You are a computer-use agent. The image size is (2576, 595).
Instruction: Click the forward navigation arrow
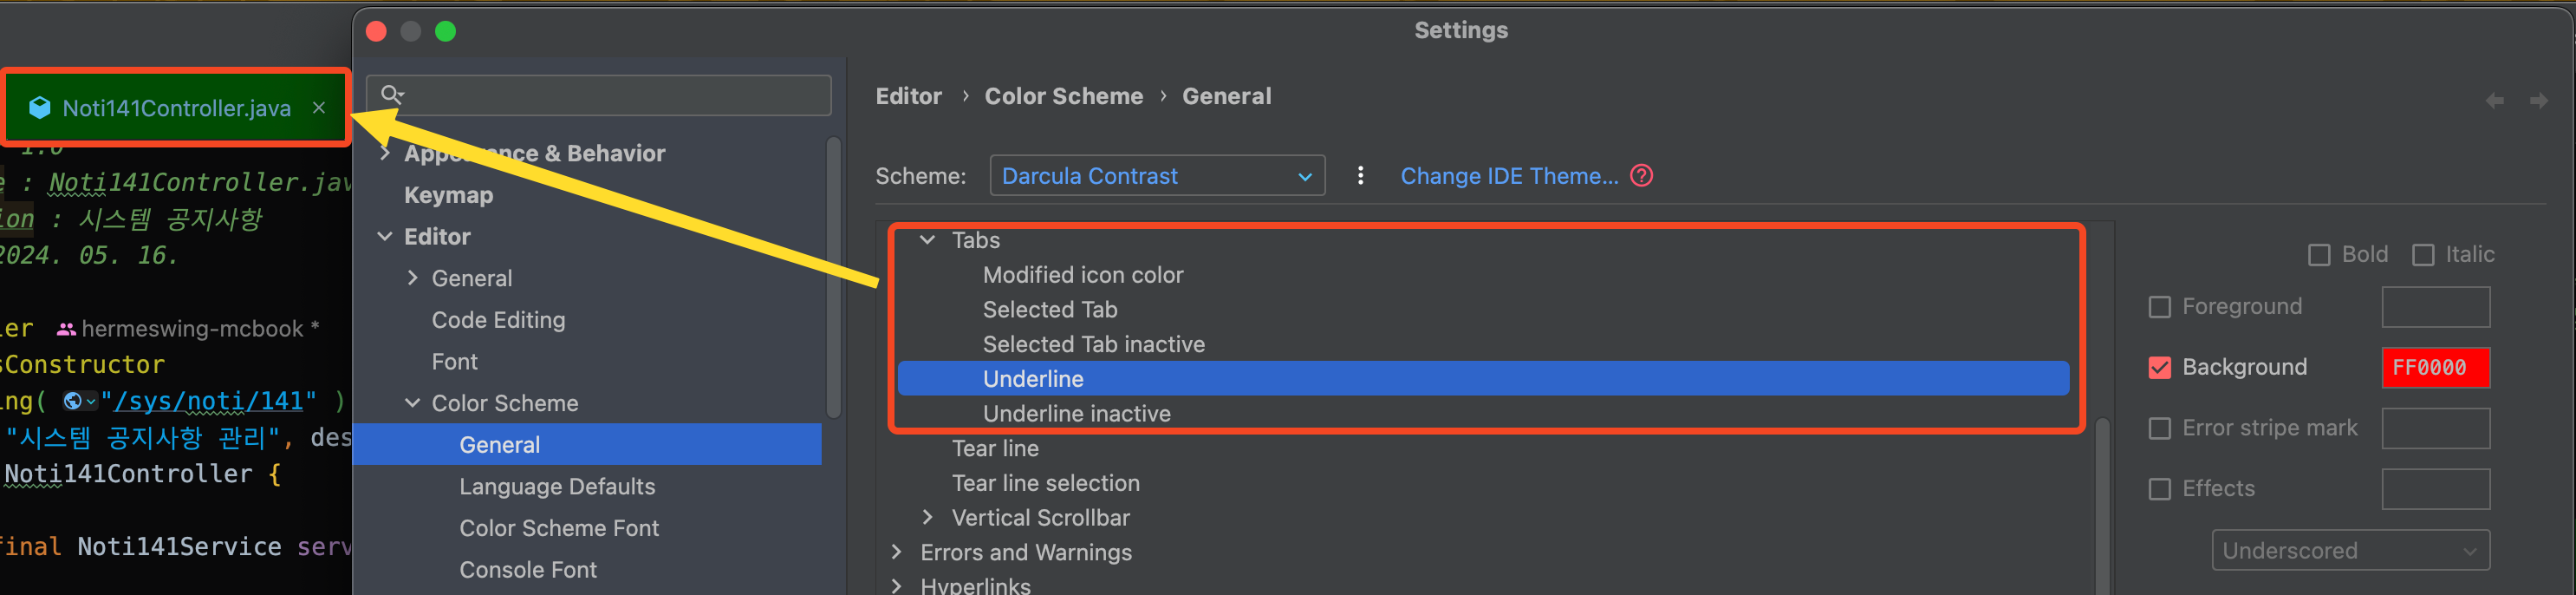pos(2538,101)
